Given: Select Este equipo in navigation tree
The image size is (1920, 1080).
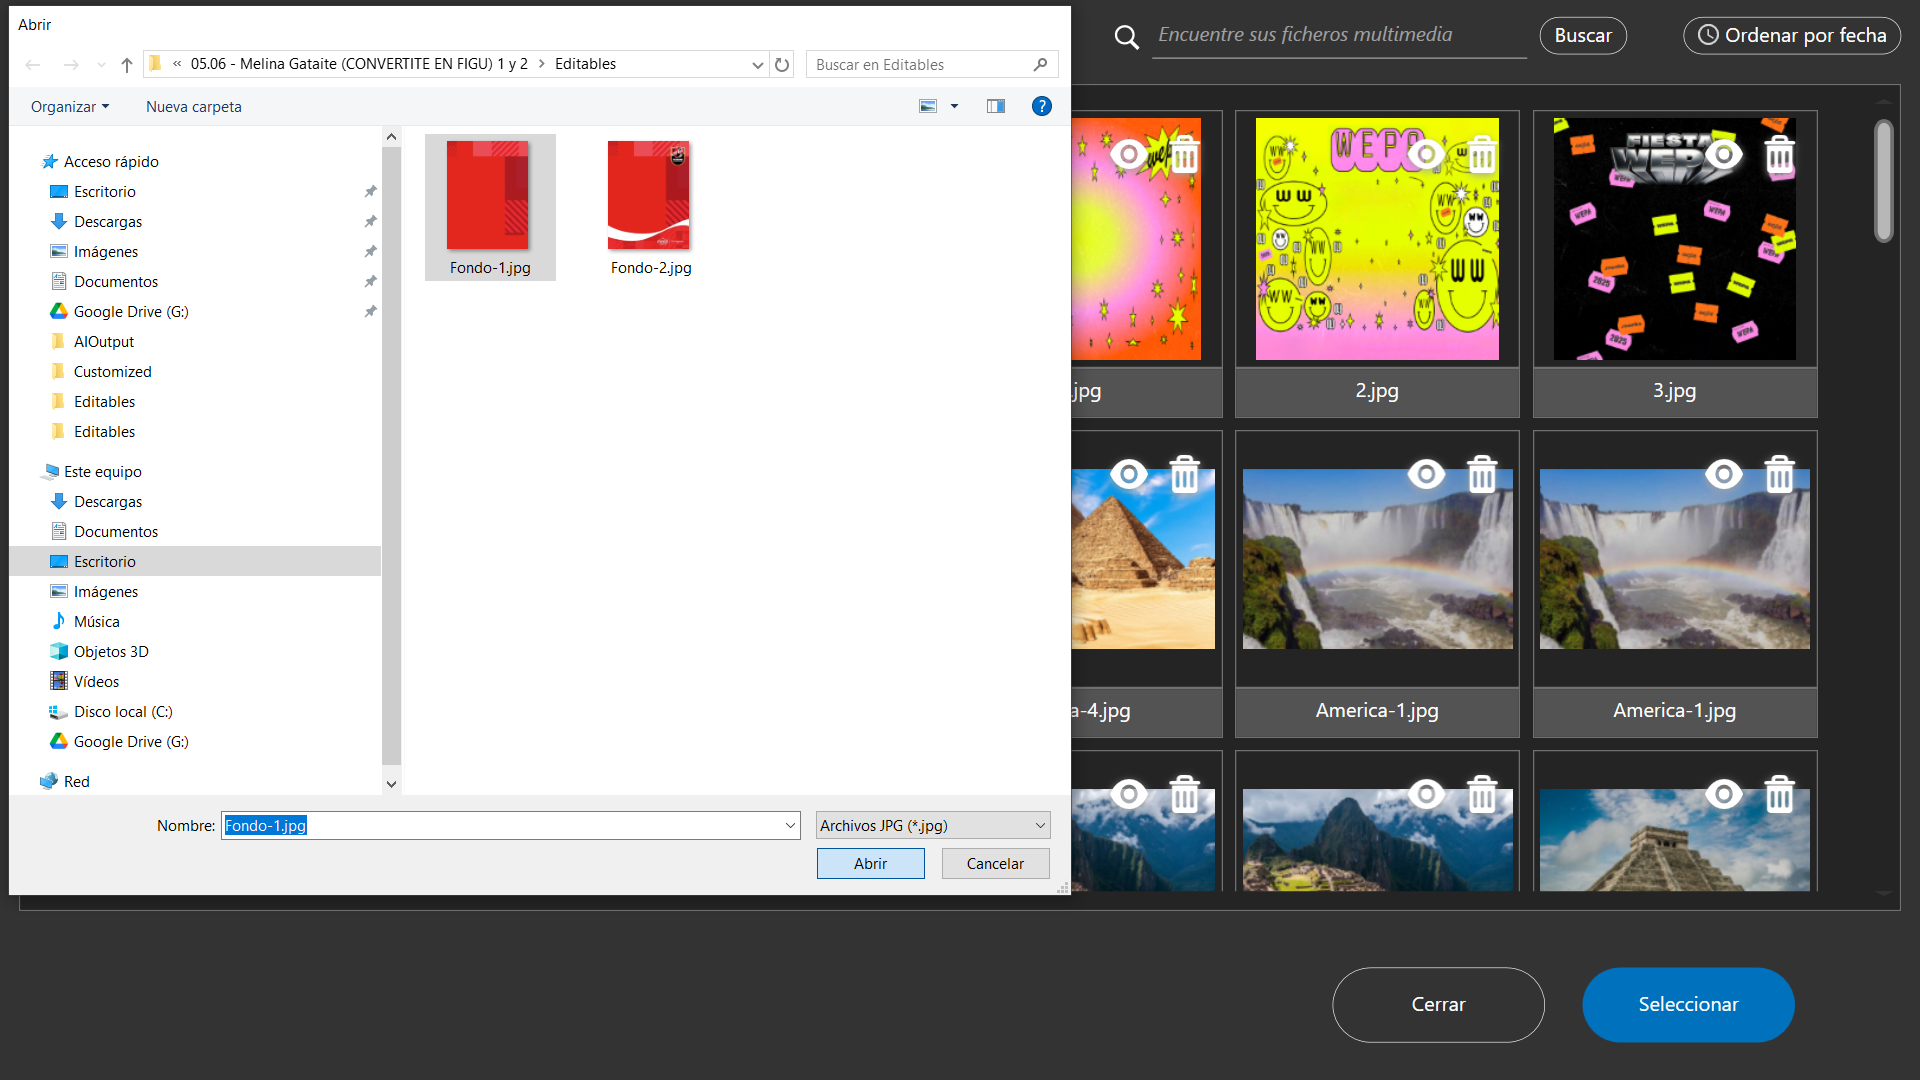Looking at the screenshot, I should [102, 472].
